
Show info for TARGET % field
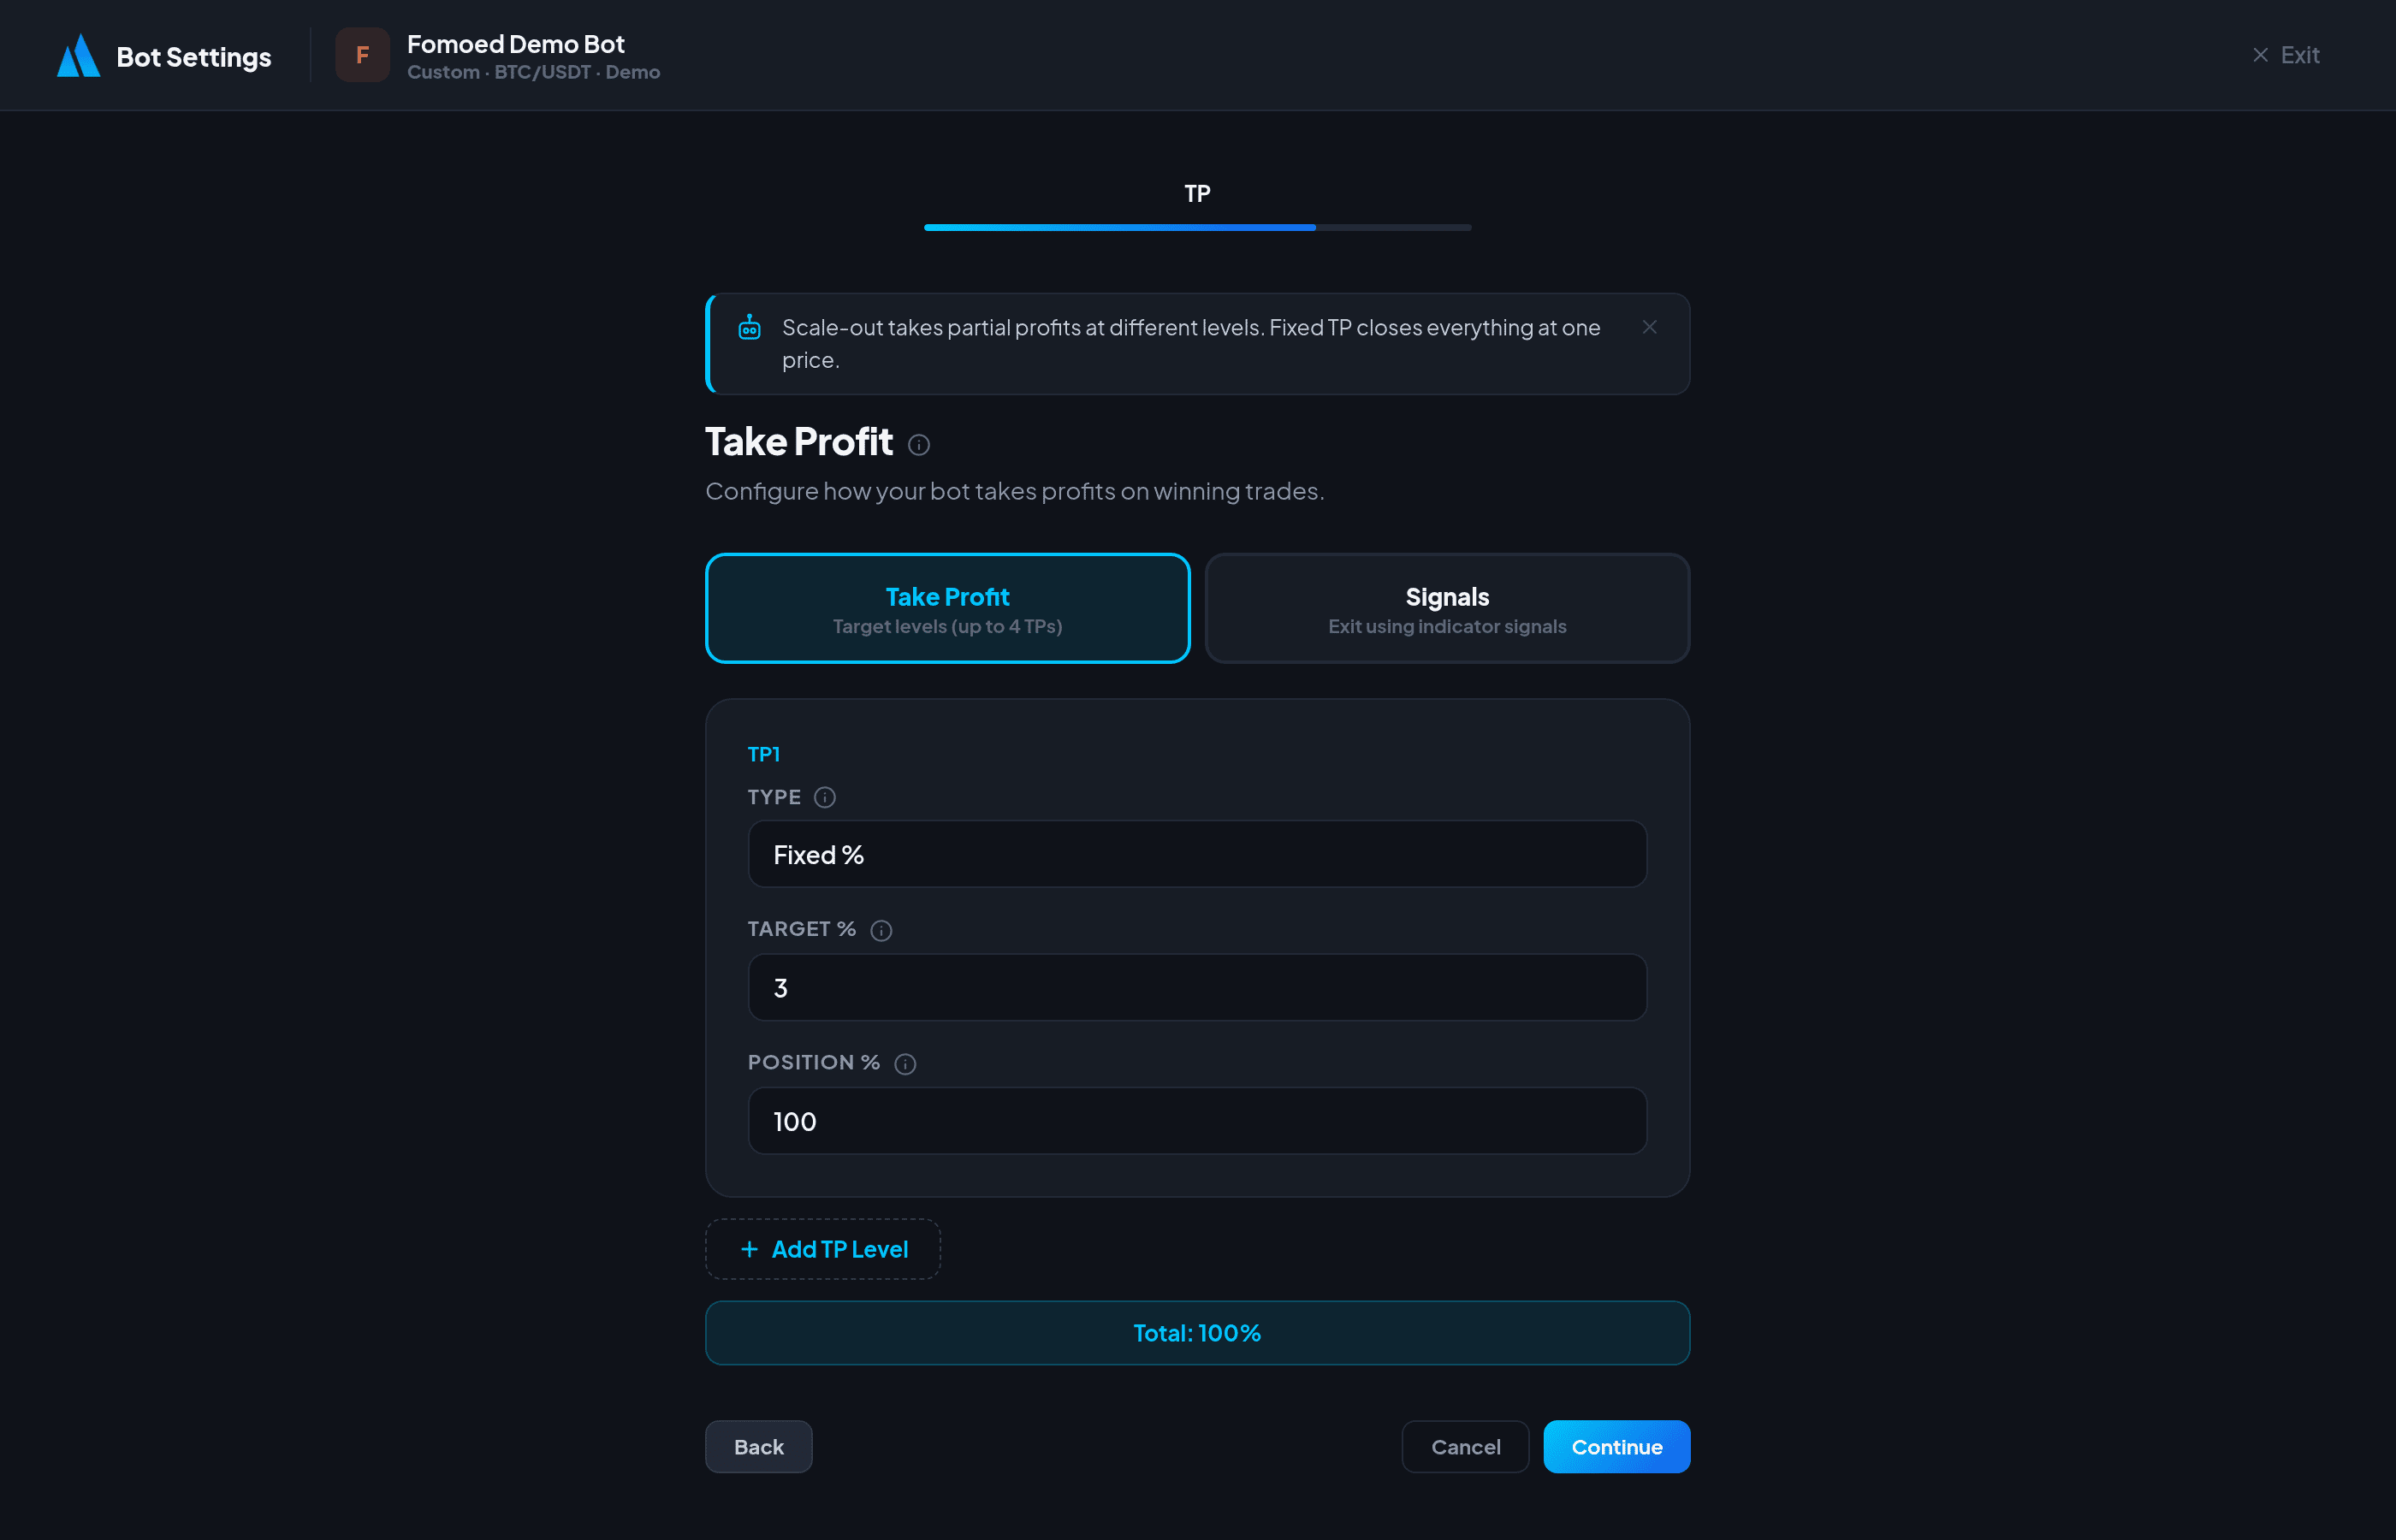point(880,930)
